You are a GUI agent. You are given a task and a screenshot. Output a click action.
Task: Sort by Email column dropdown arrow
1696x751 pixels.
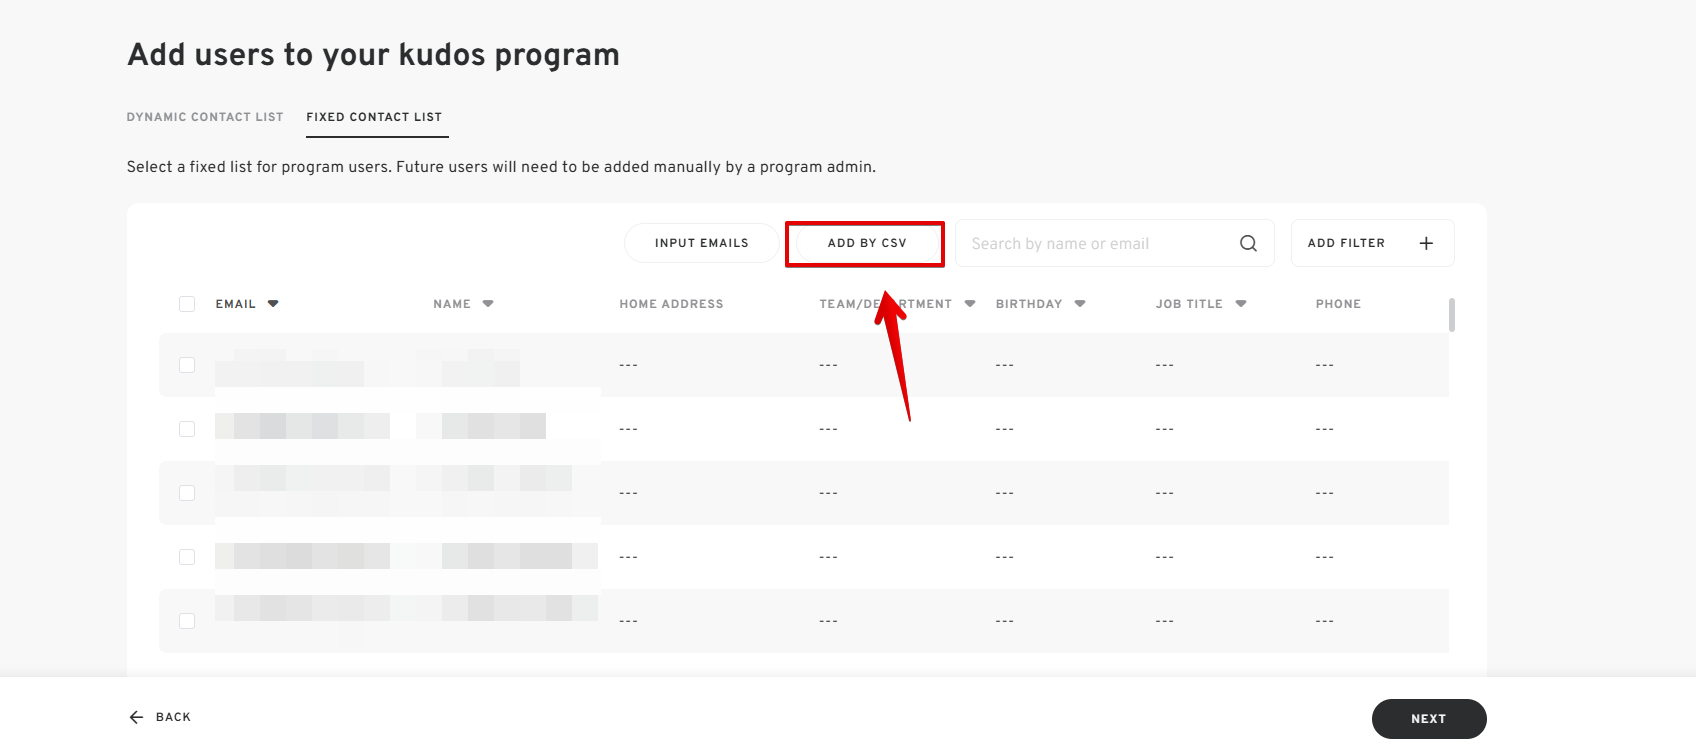click(x=273, y=304)
